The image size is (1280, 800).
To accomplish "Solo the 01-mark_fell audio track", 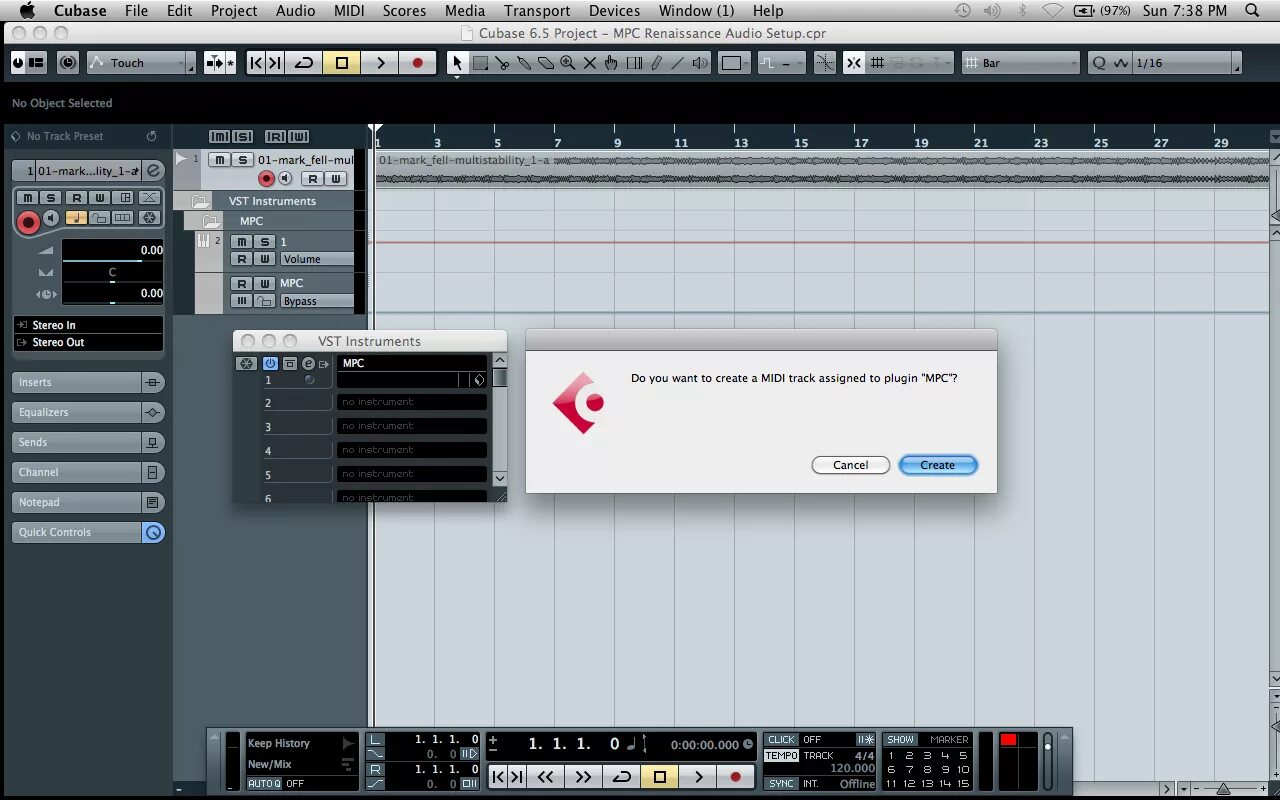I will pyautogui.click(x=242, y=160).
